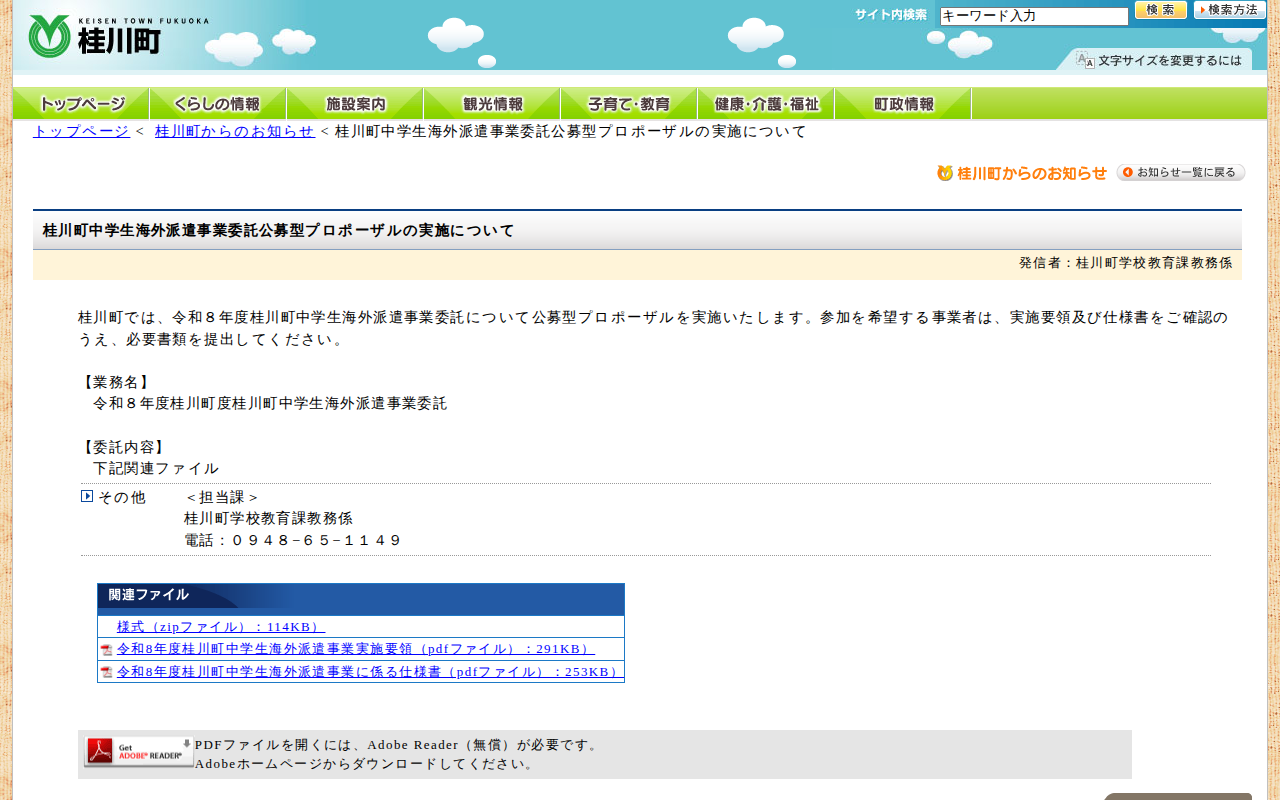Click the 関連ファイル panel header
Image resolution: width=1280 pixels, height=800 pixels.
[361, 599]
